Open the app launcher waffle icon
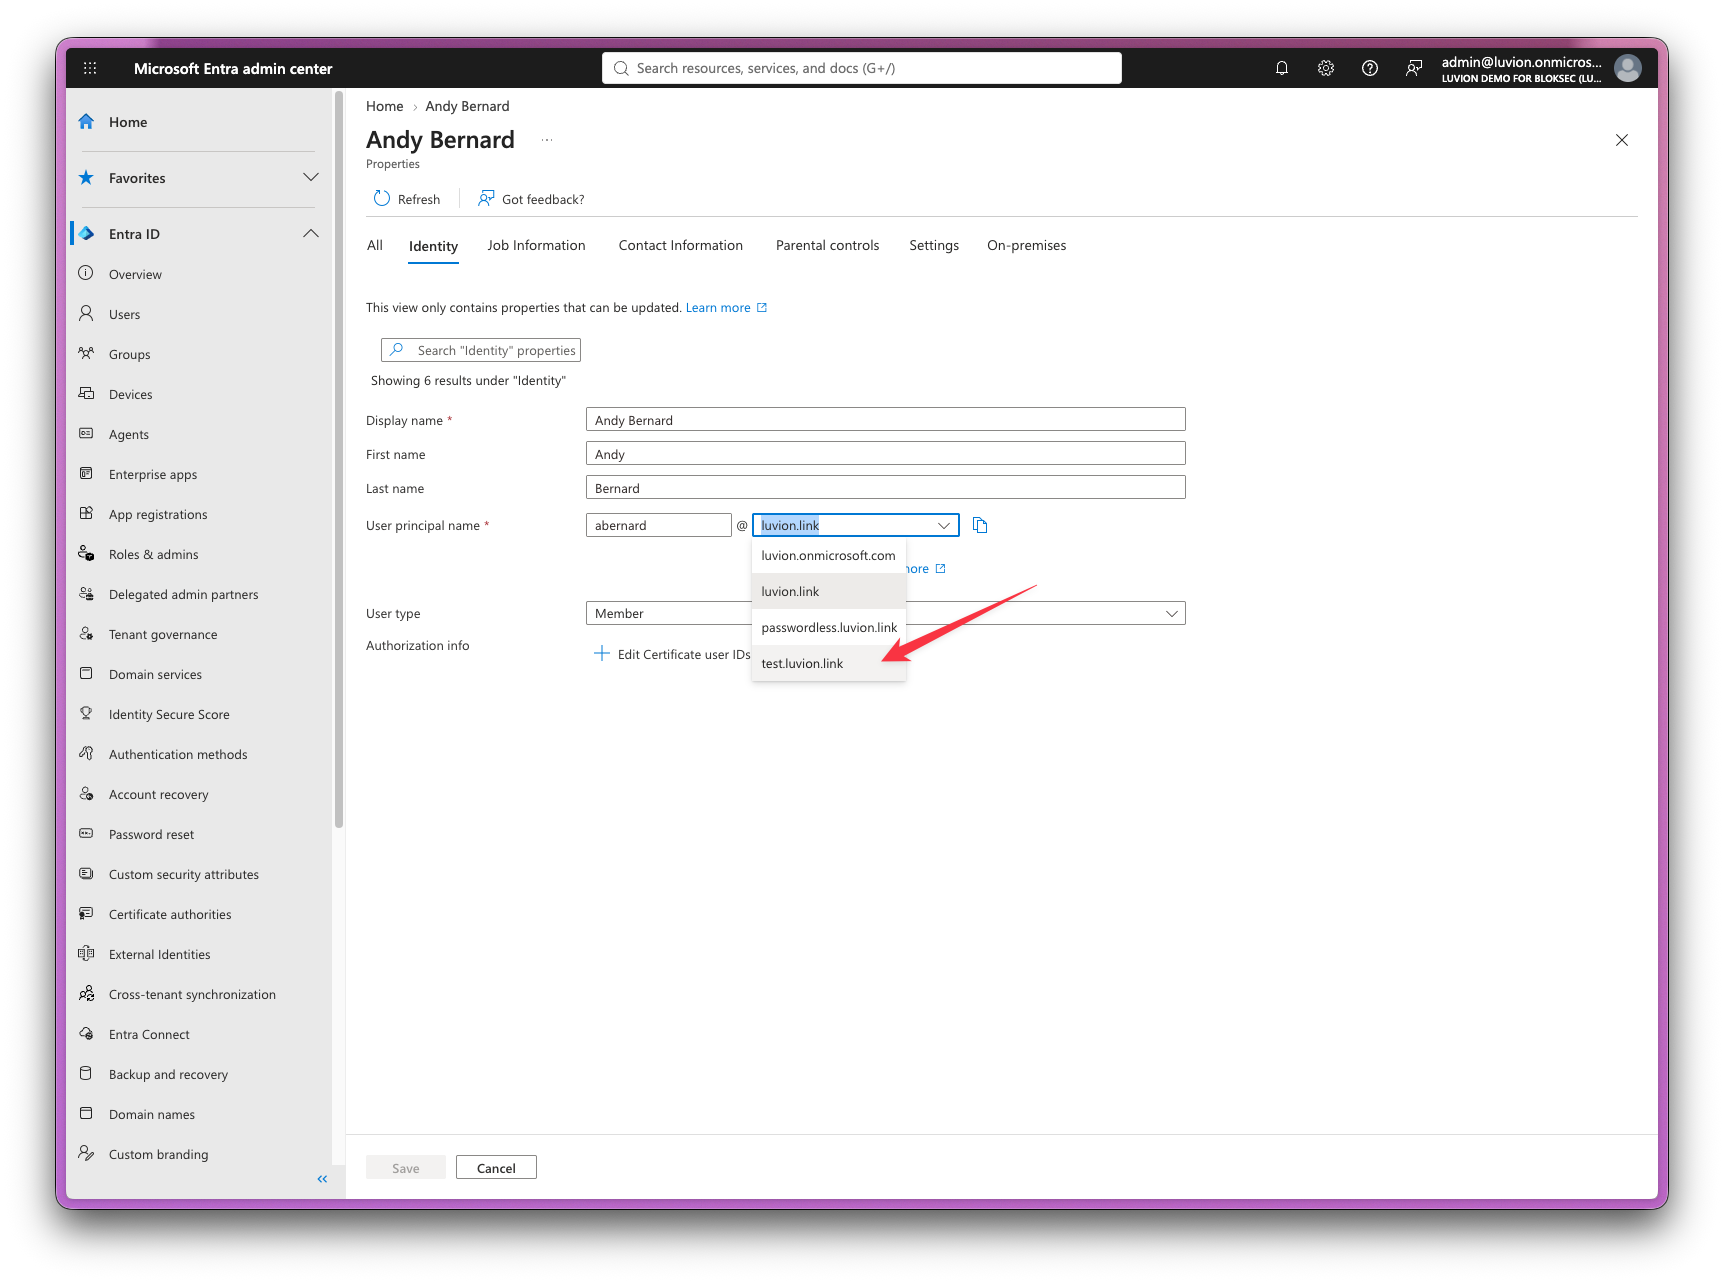Screen dimensions: 1724x1283 coord(90,68)
